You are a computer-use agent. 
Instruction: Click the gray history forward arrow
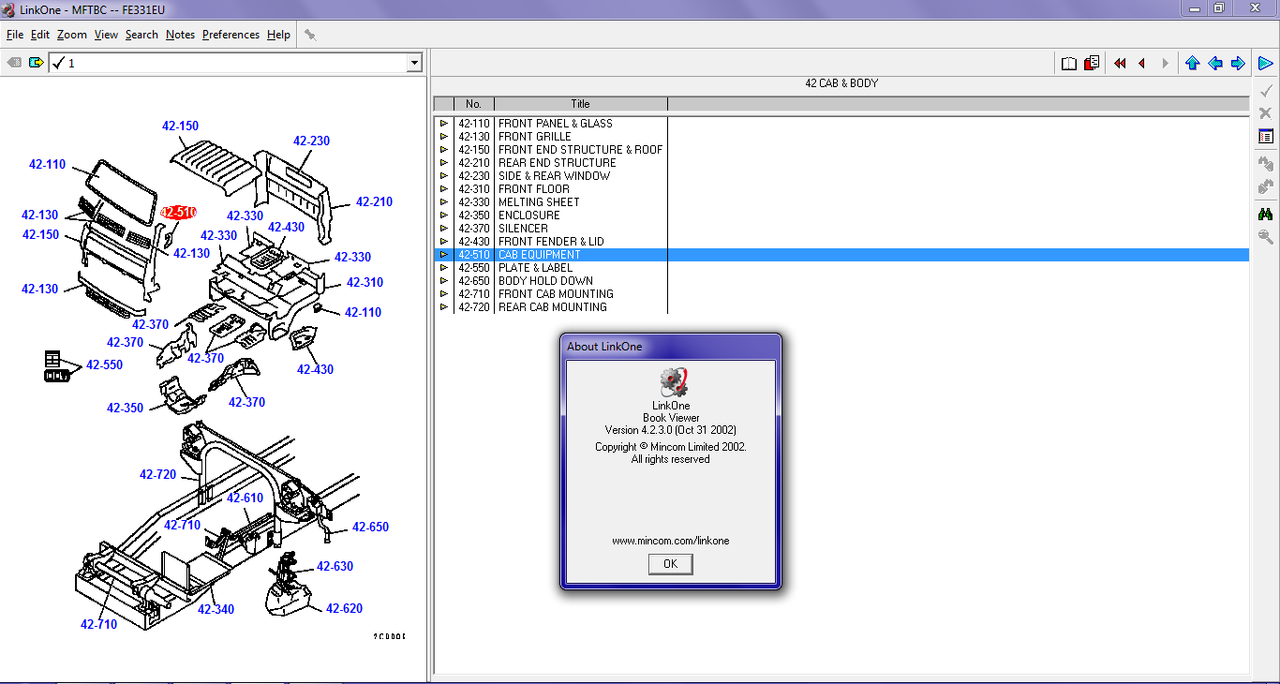pos(1165,63)
